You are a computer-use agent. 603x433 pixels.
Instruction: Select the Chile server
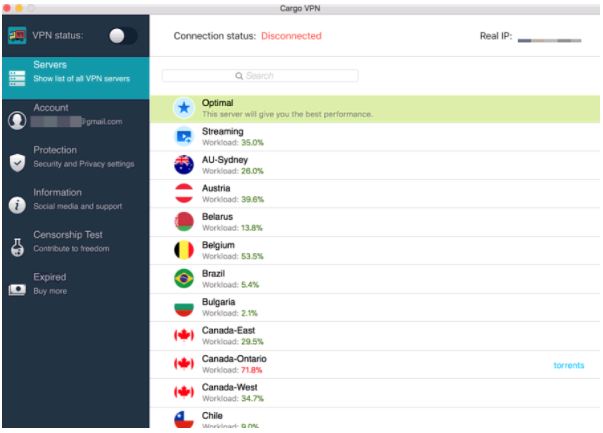click(x=375, y=418)
